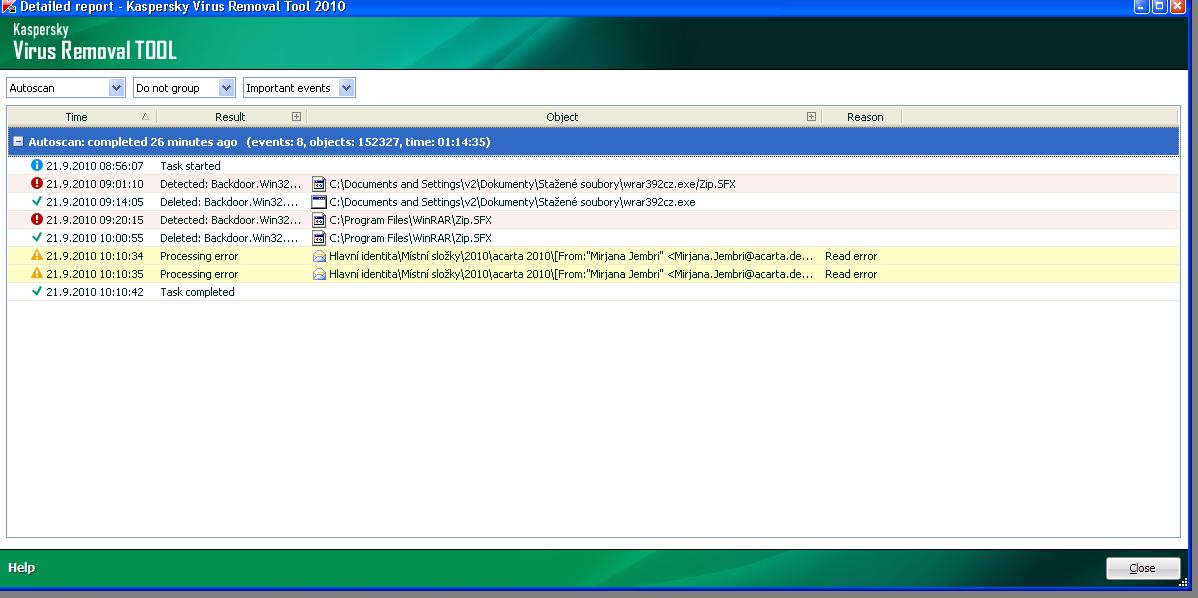Select Processing error text at 10:10:34
This screenshot has height=598, width=1198.
pyautogui.click(x=199, y=256)
